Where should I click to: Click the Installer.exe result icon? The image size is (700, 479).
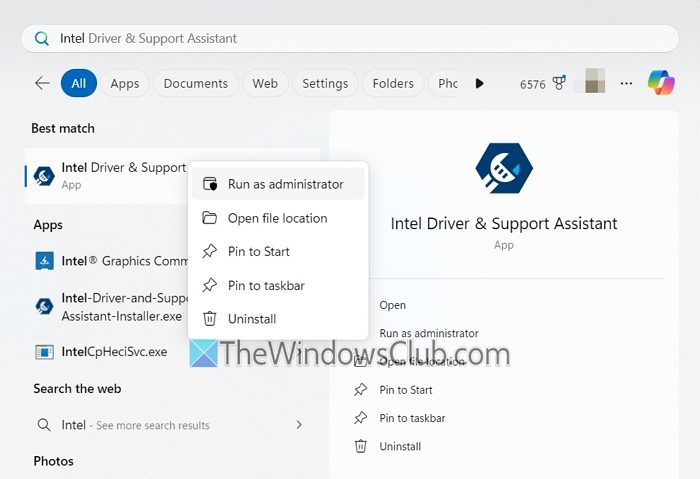[44, 307]
